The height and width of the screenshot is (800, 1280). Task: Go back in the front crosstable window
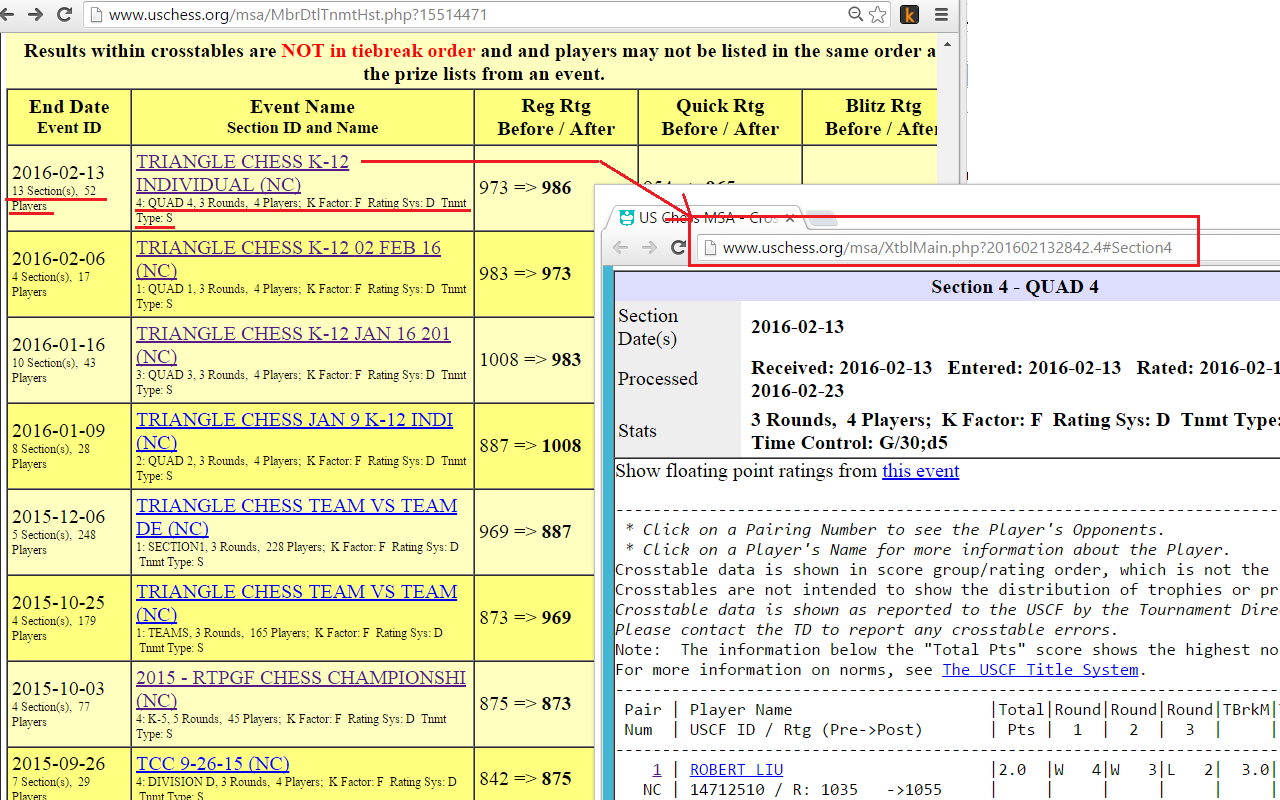coord(621,248)
